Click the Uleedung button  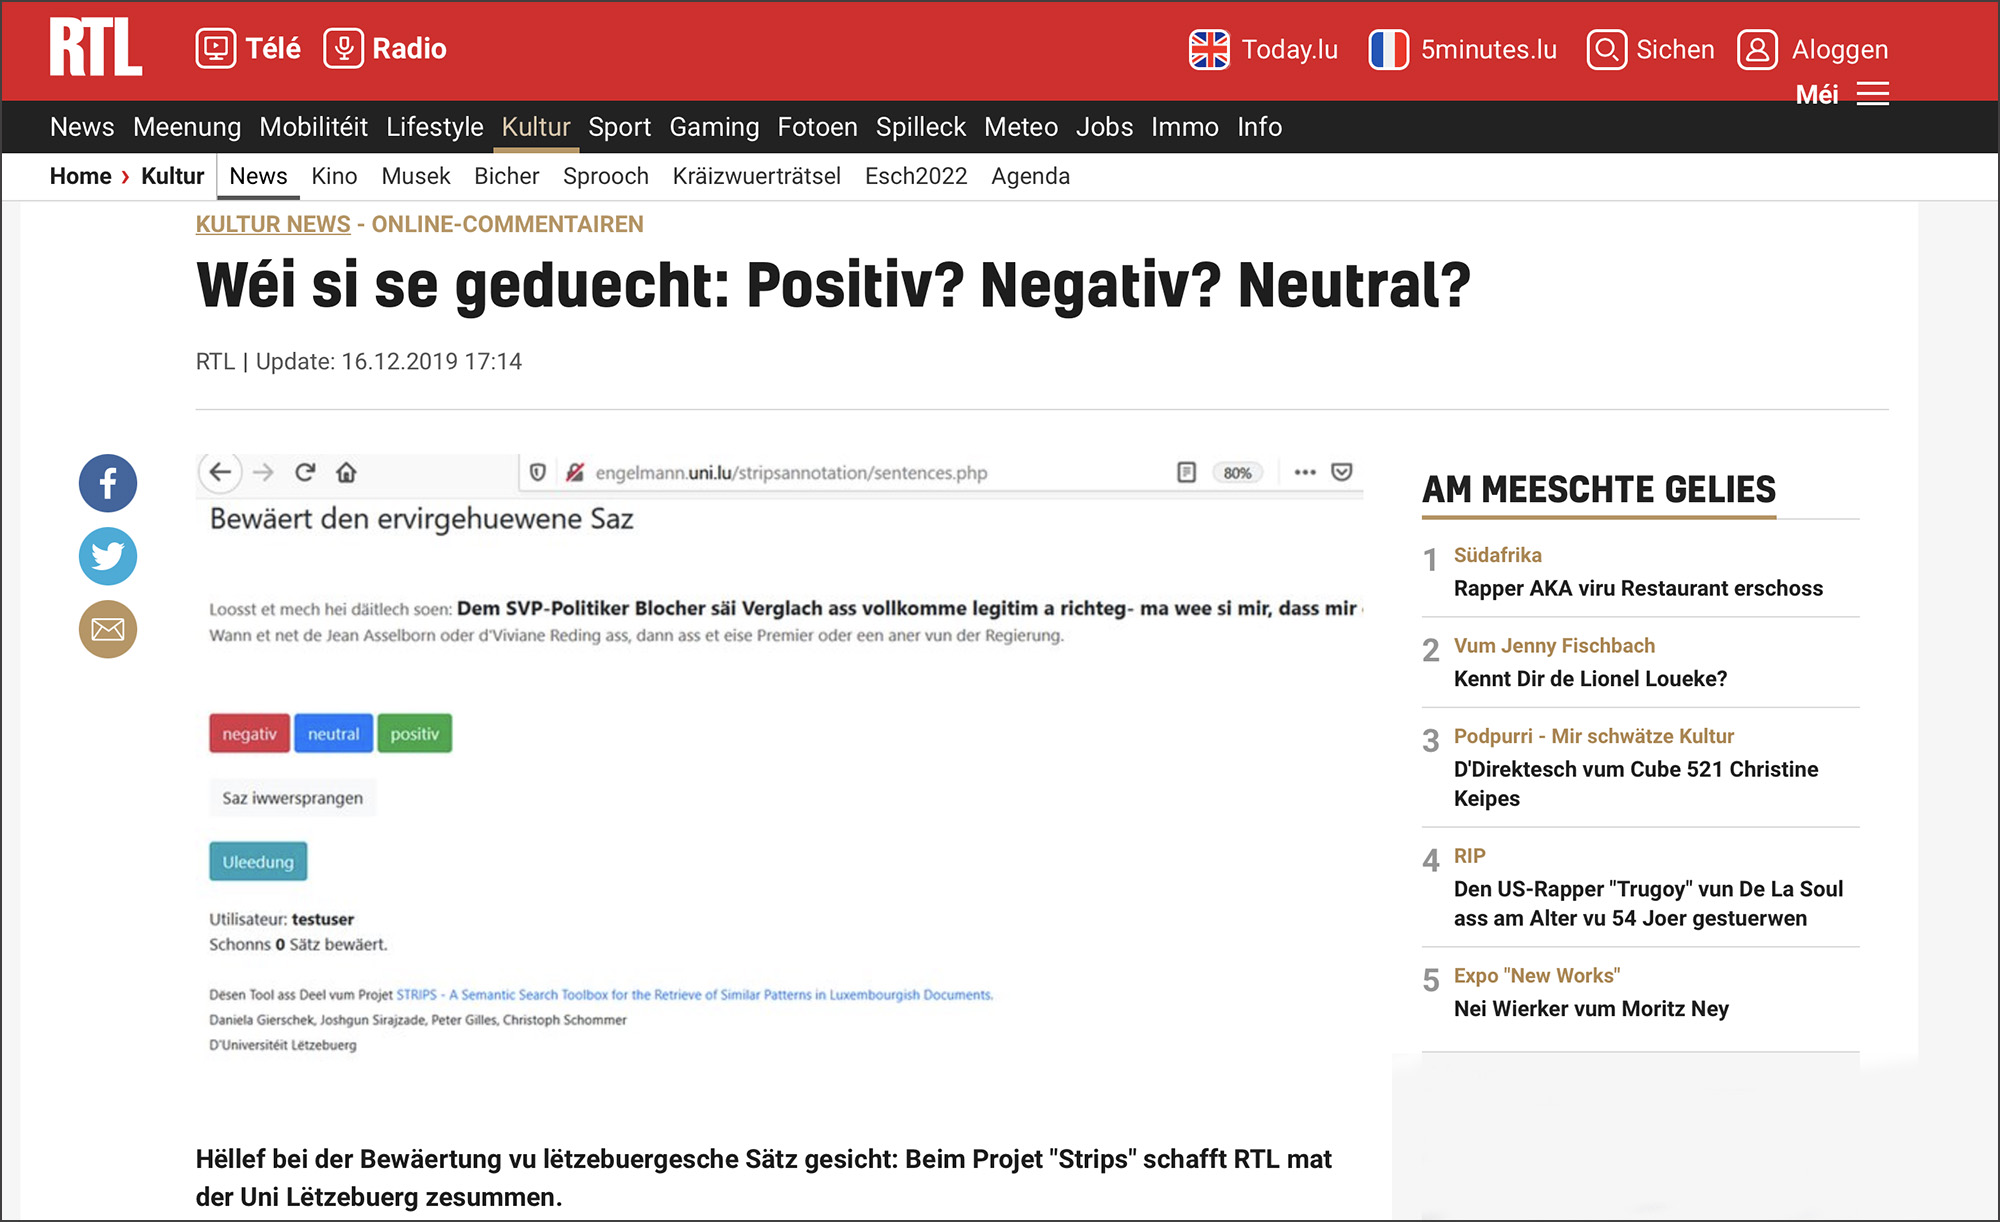pyautogui.click(x=258, y=861)
